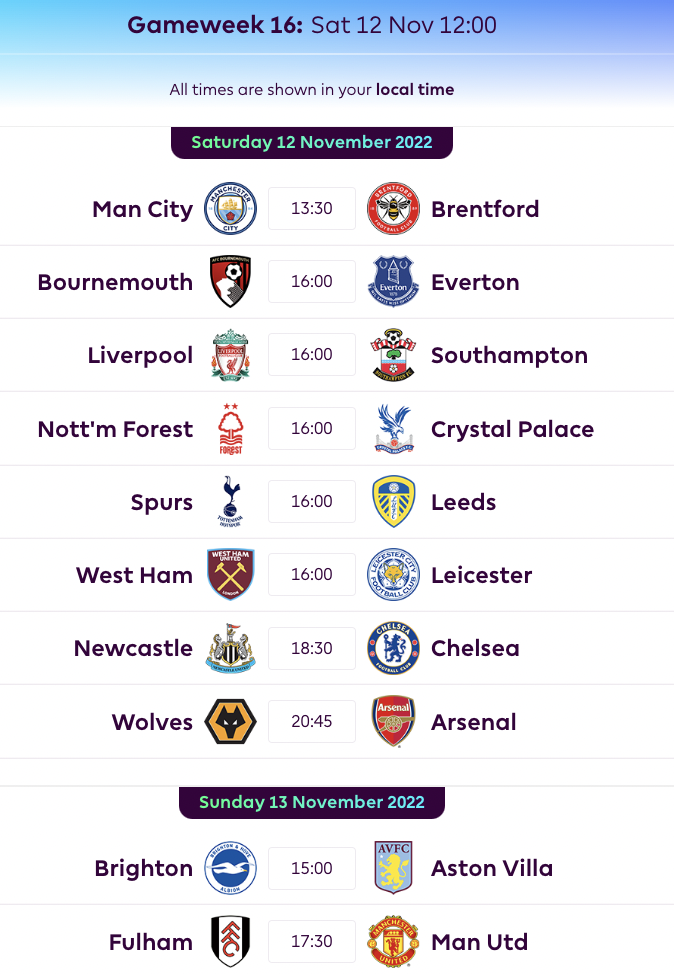674x974 pixels.
Task: Open the Bournemouth team page link
Action: (x=115, y=281)
